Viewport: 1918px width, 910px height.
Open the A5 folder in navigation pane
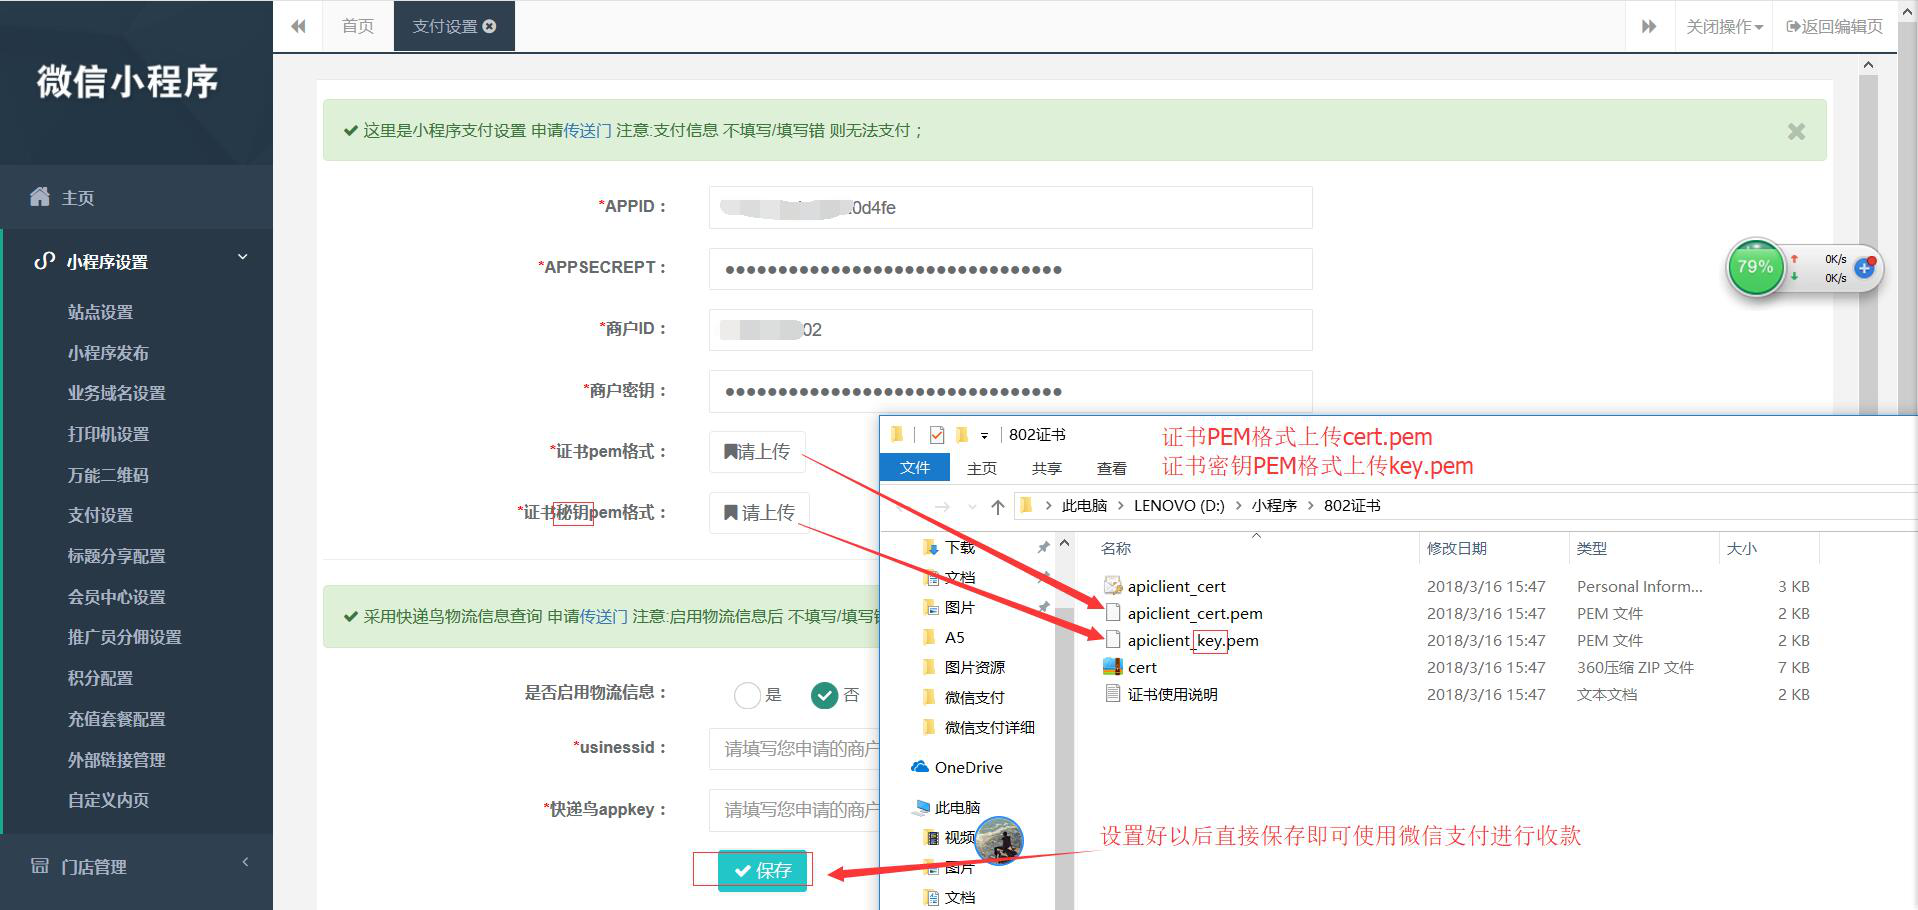point(944,637)
